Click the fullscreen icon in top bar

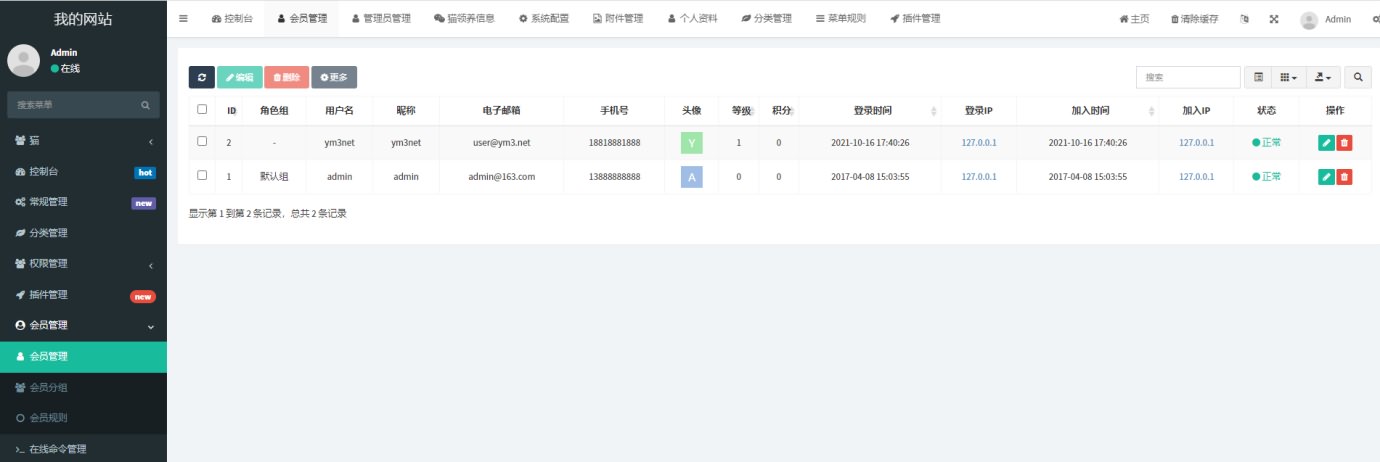point(1273,19)
